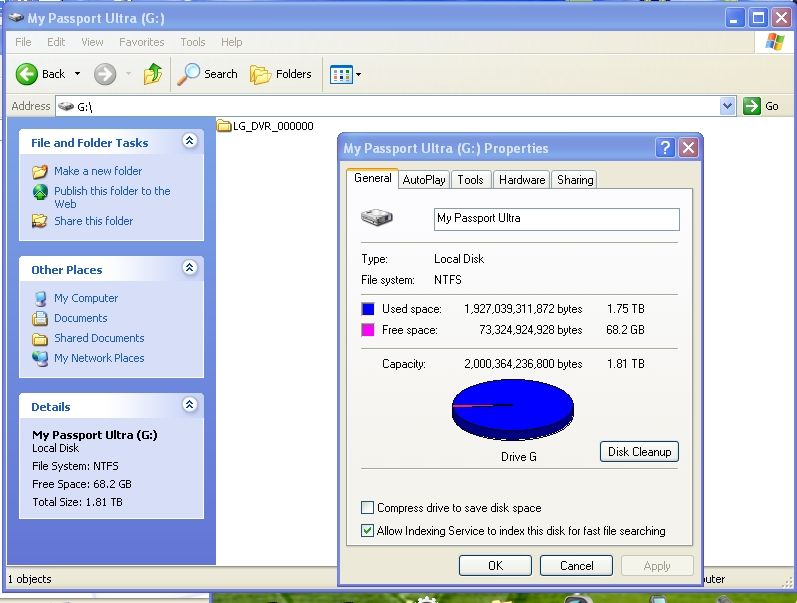The image size is (797, 603).
Task: Open the Favorites menu
Action: pos(142,42)
